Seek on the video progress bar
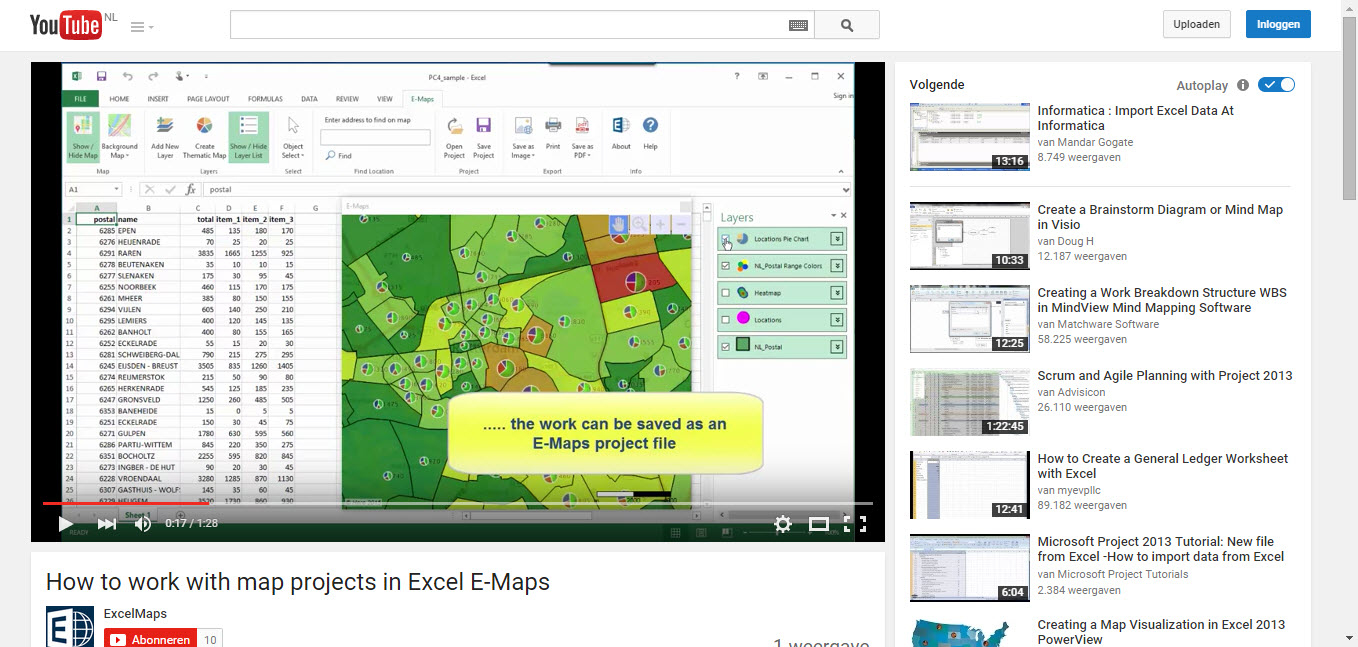1358x647 pixels. [457, 503]
